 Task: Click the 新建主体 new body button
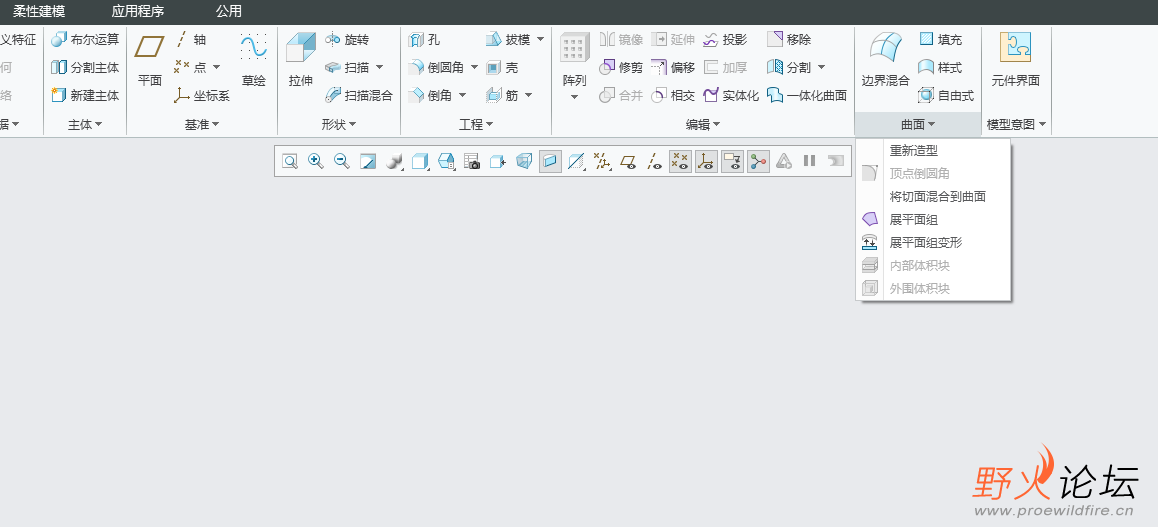pyautogui.click(x=85, y=95)
